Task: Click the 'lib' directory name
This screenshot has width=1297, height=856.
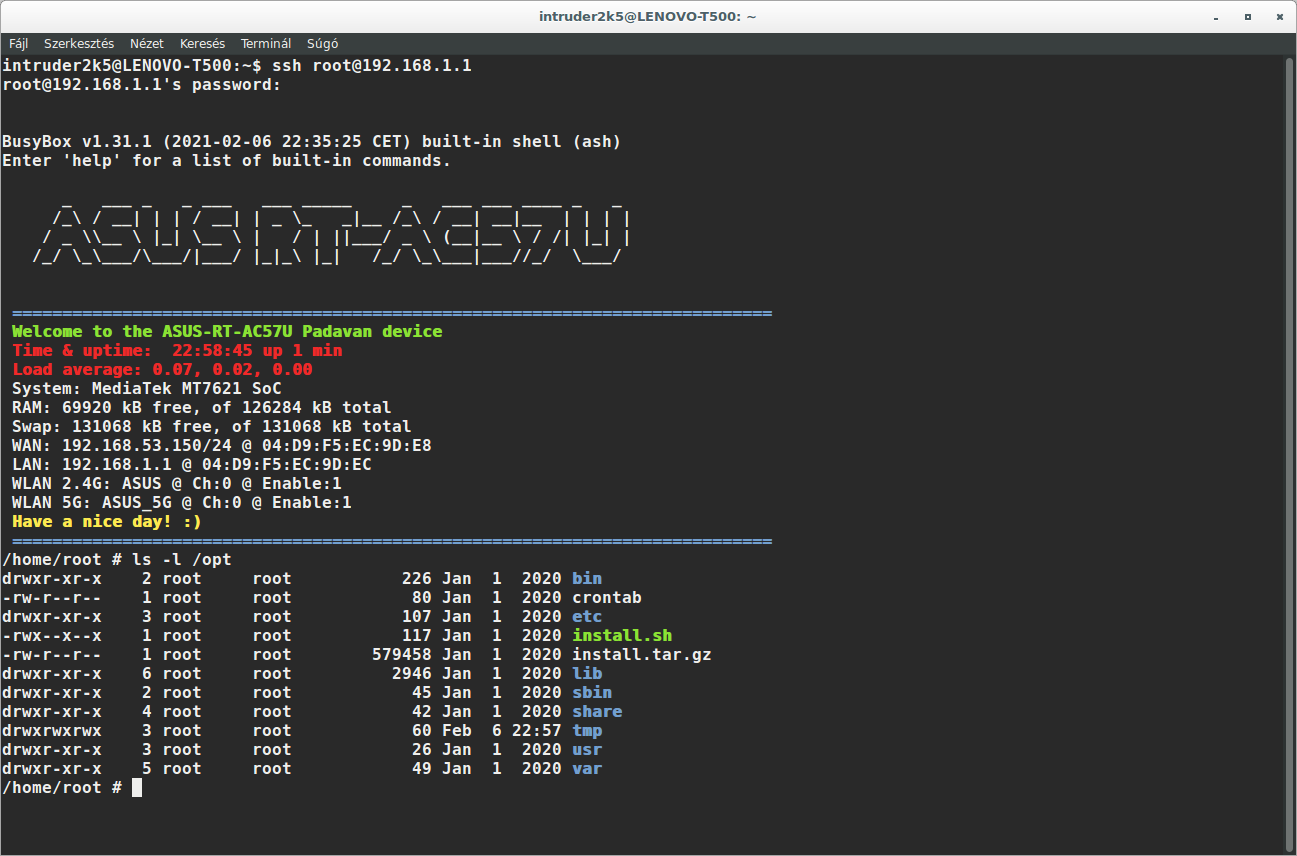Action: (x=587, y=673)
